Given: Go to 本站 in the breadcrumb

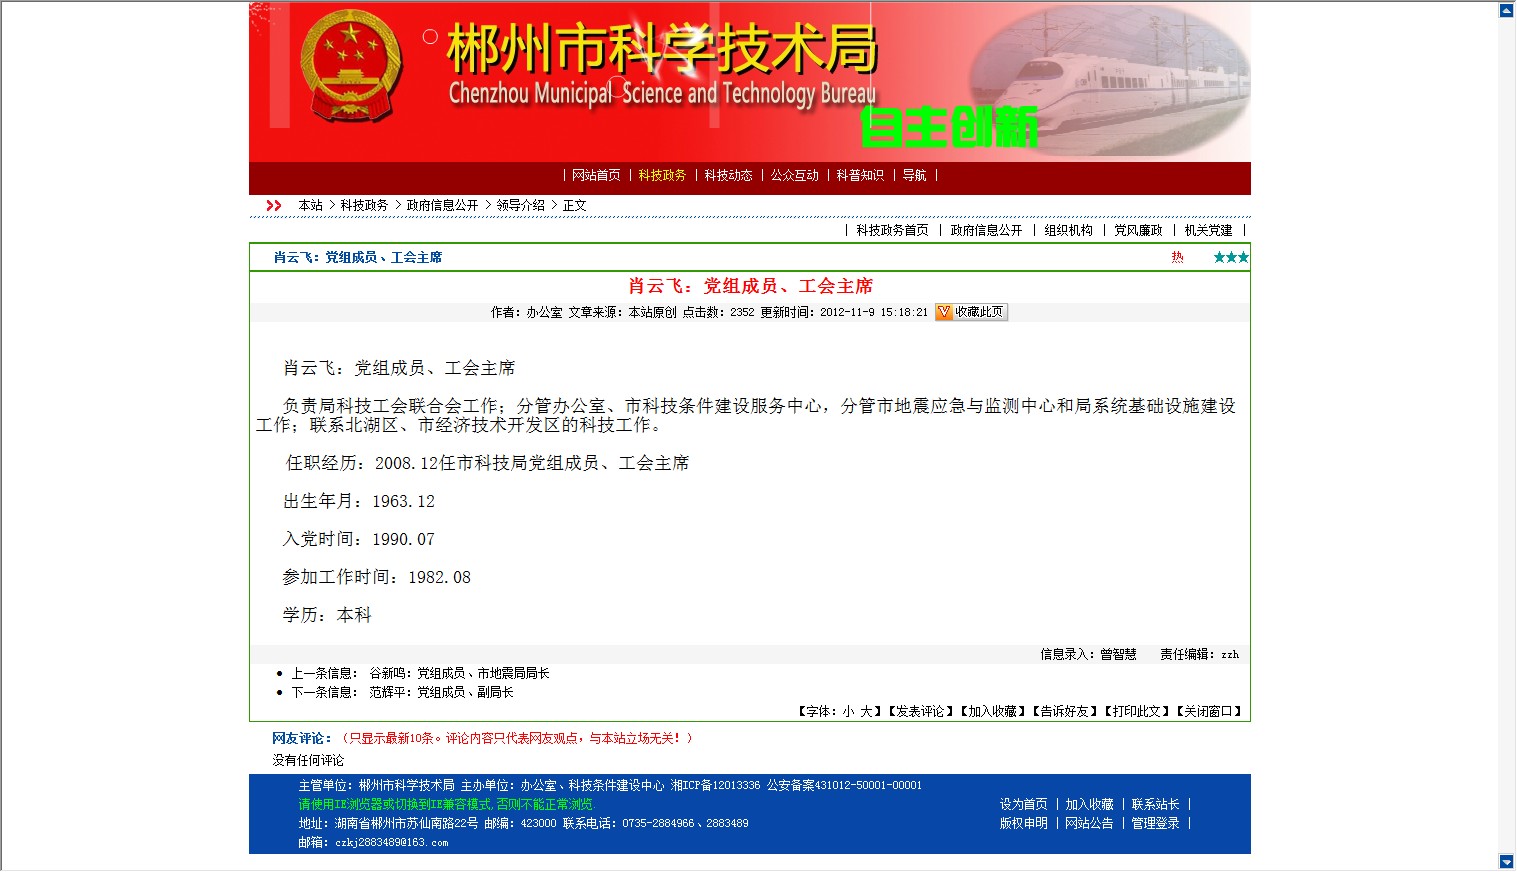Looking at the screenshot, I should (x=310, y=205).
